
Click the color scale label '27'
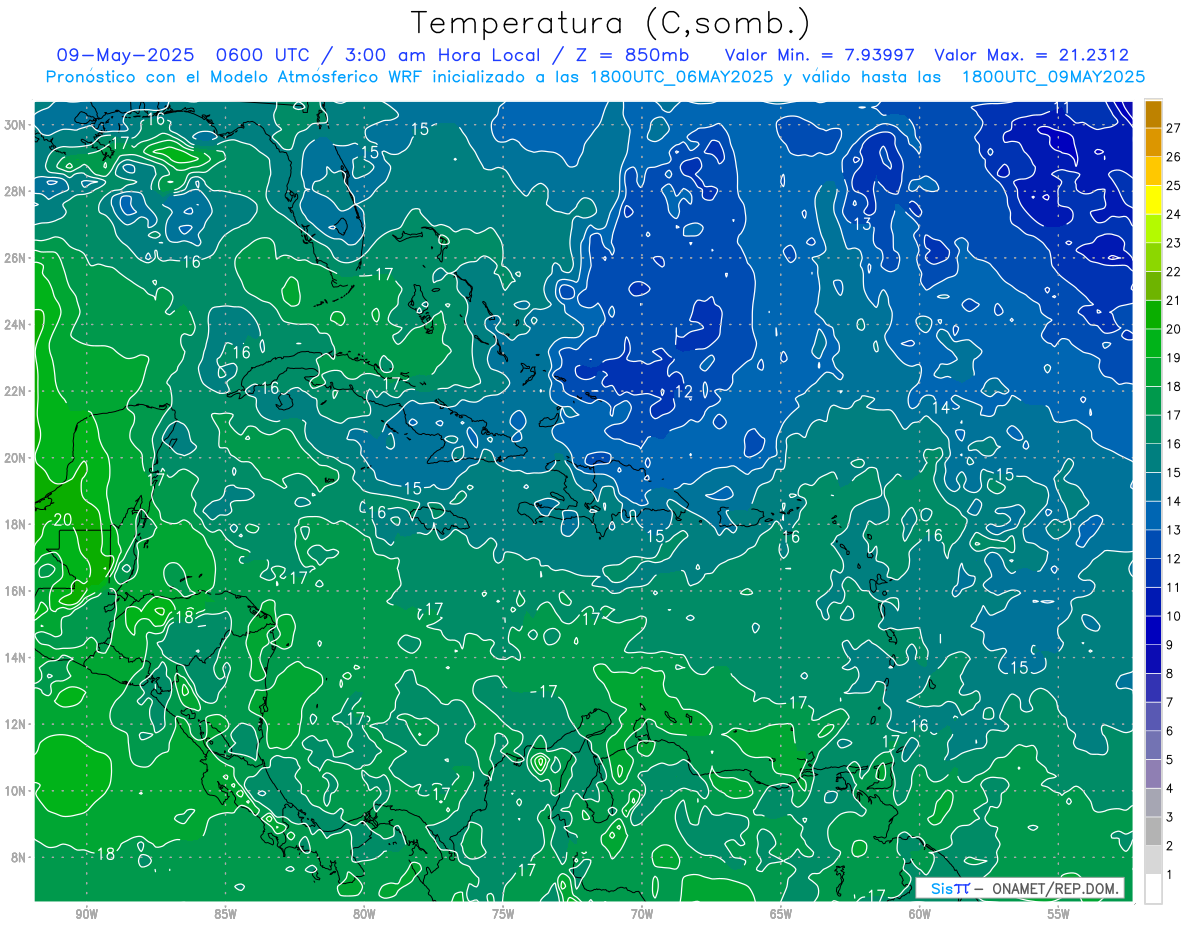tap(1174, 127)
